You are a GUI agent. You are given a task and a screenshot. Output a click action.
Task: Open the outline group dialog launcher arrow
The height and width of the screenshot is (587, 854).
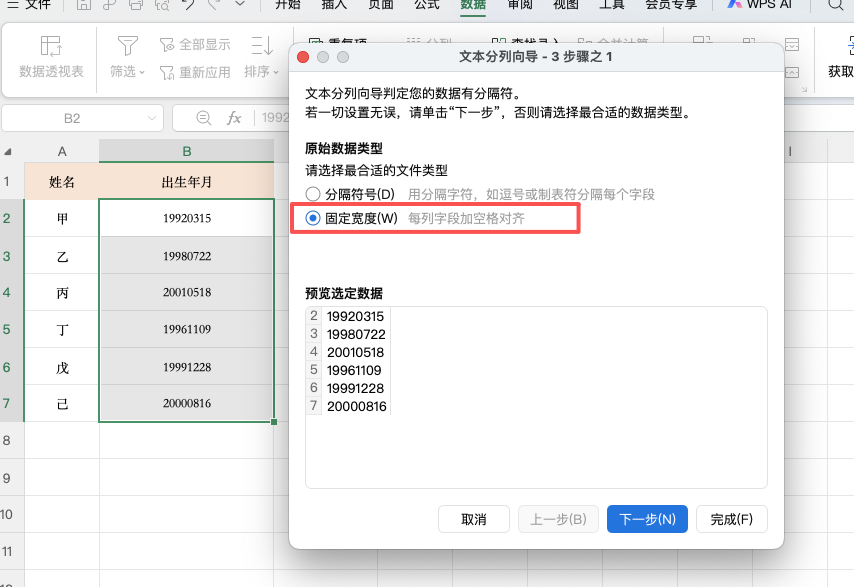(x=804, y=89)
